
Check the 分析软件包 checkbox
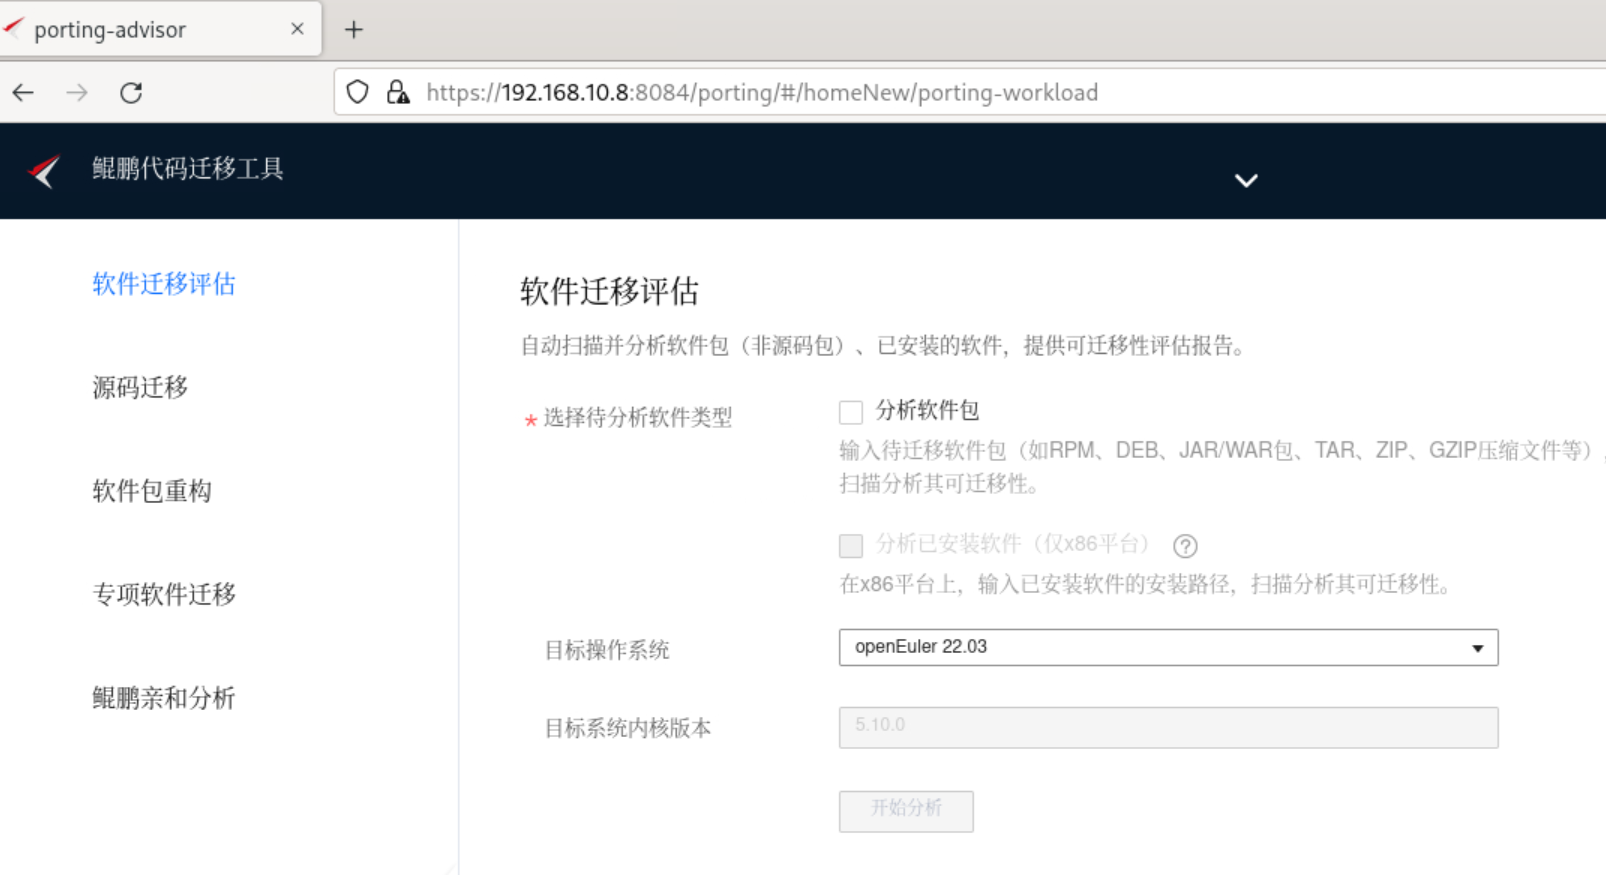851,412
